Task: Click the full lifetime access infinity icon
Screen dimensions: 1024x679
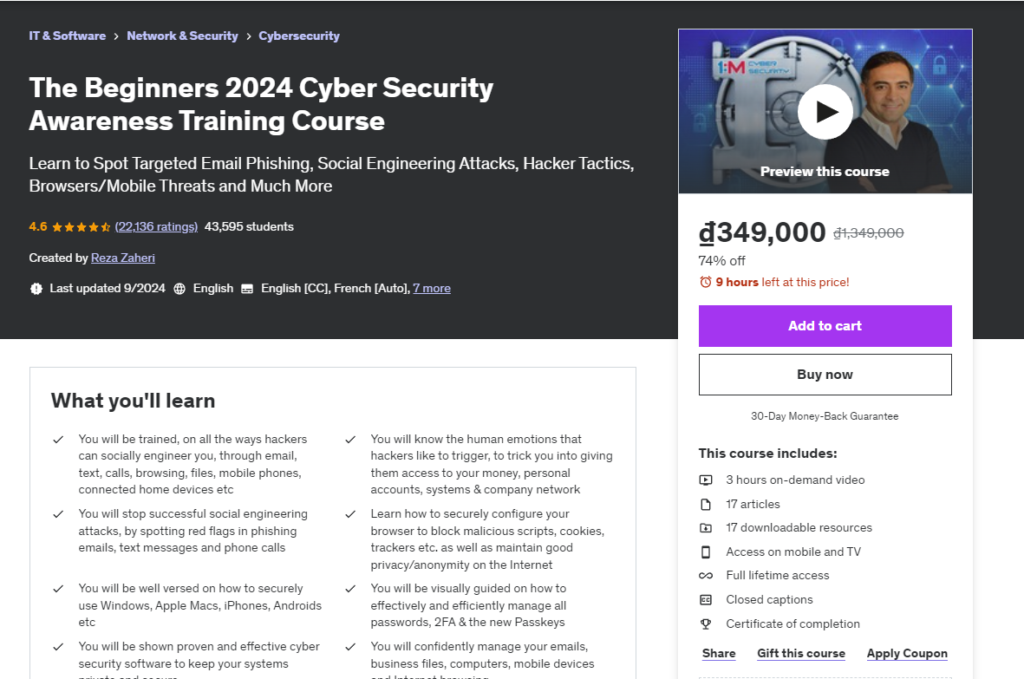Action: point(706,575)
